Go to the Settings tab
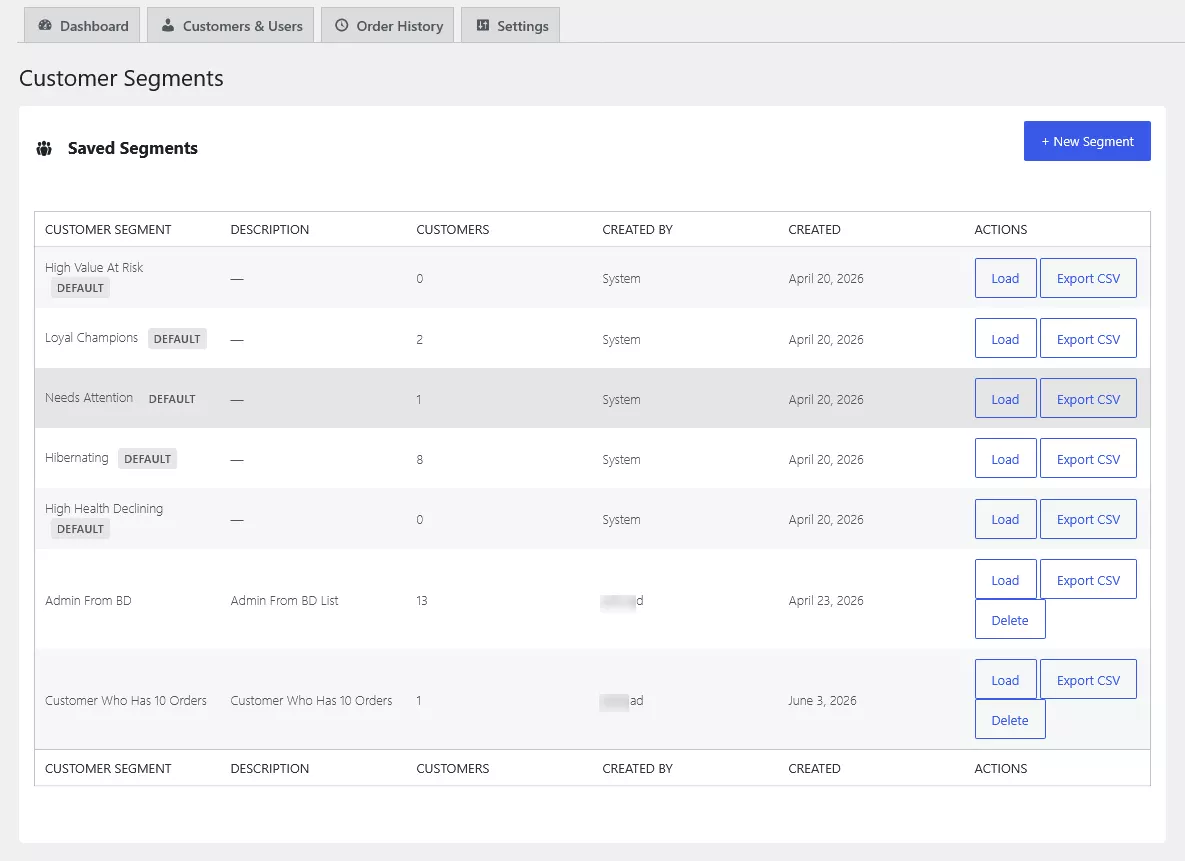This screenshot has height=861, width=1185. click(x=511, y=26)
